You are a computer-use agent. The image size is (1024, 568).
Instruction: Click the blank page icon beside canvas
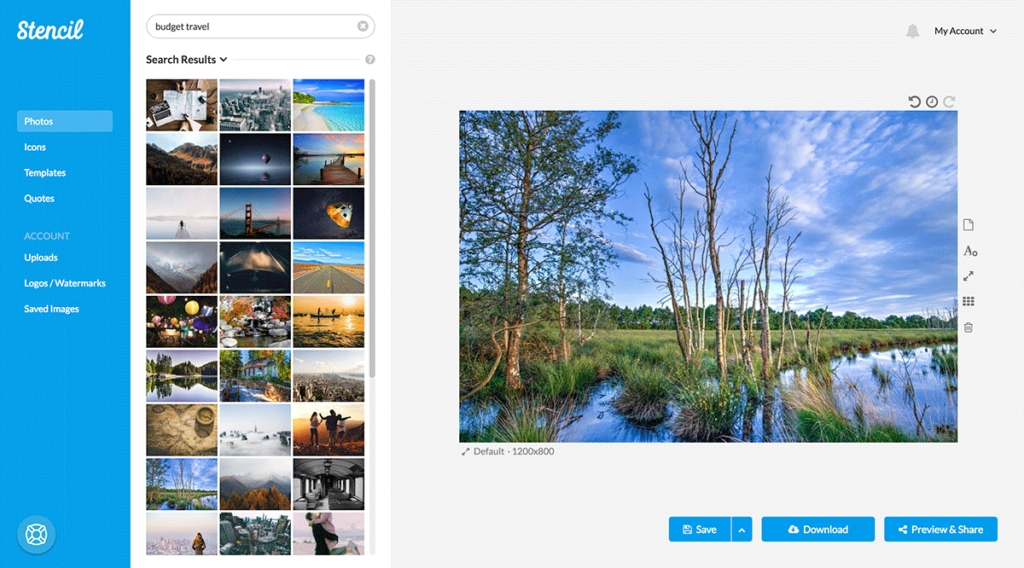[x=968, y=225]
